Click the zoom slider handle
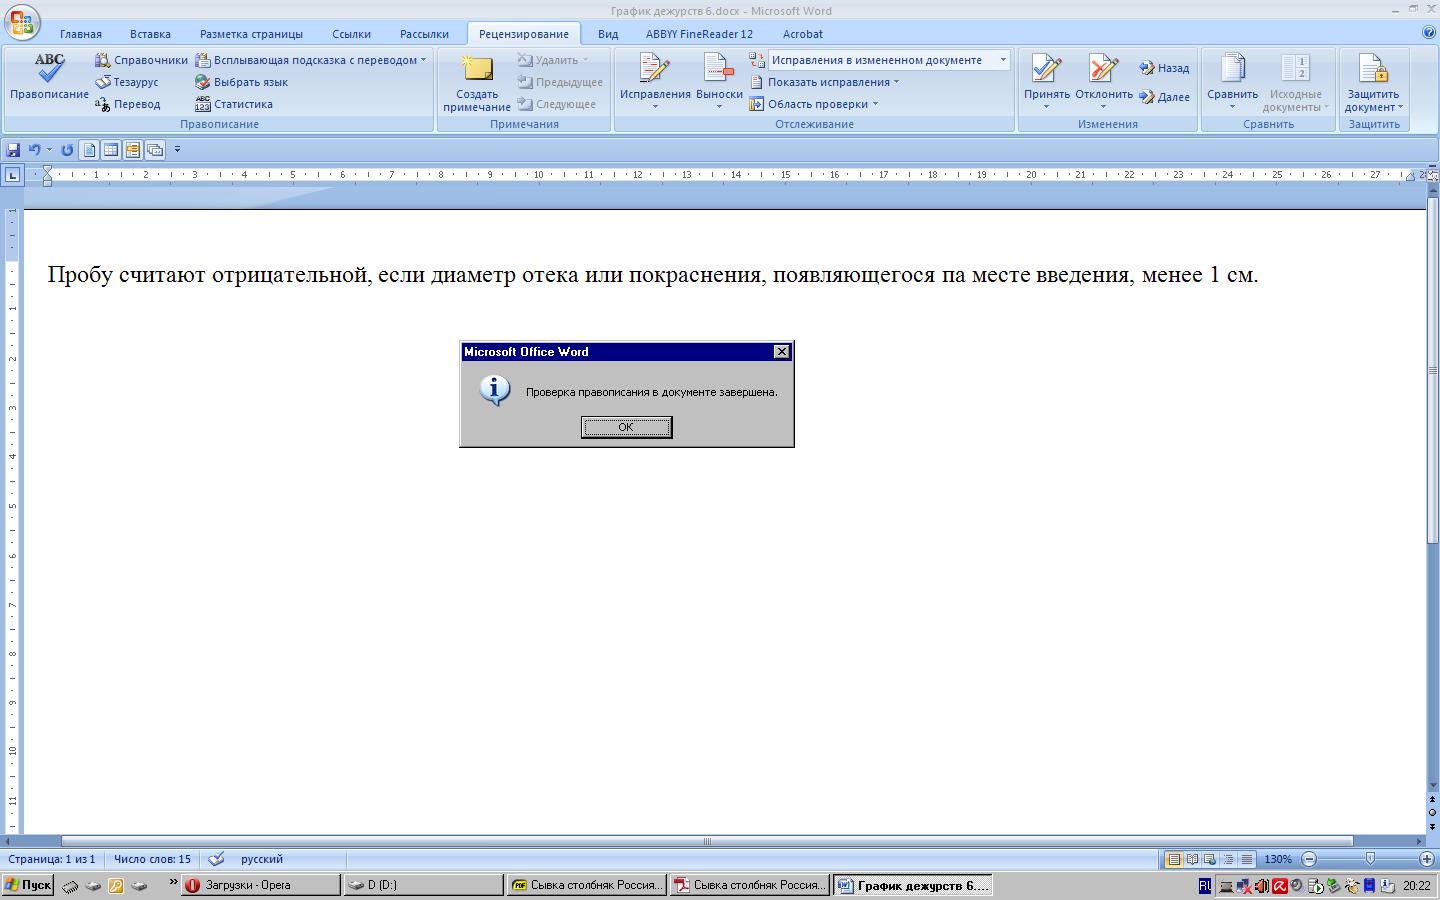The height and width of the screenshot is (900, 1440). 1370,859
